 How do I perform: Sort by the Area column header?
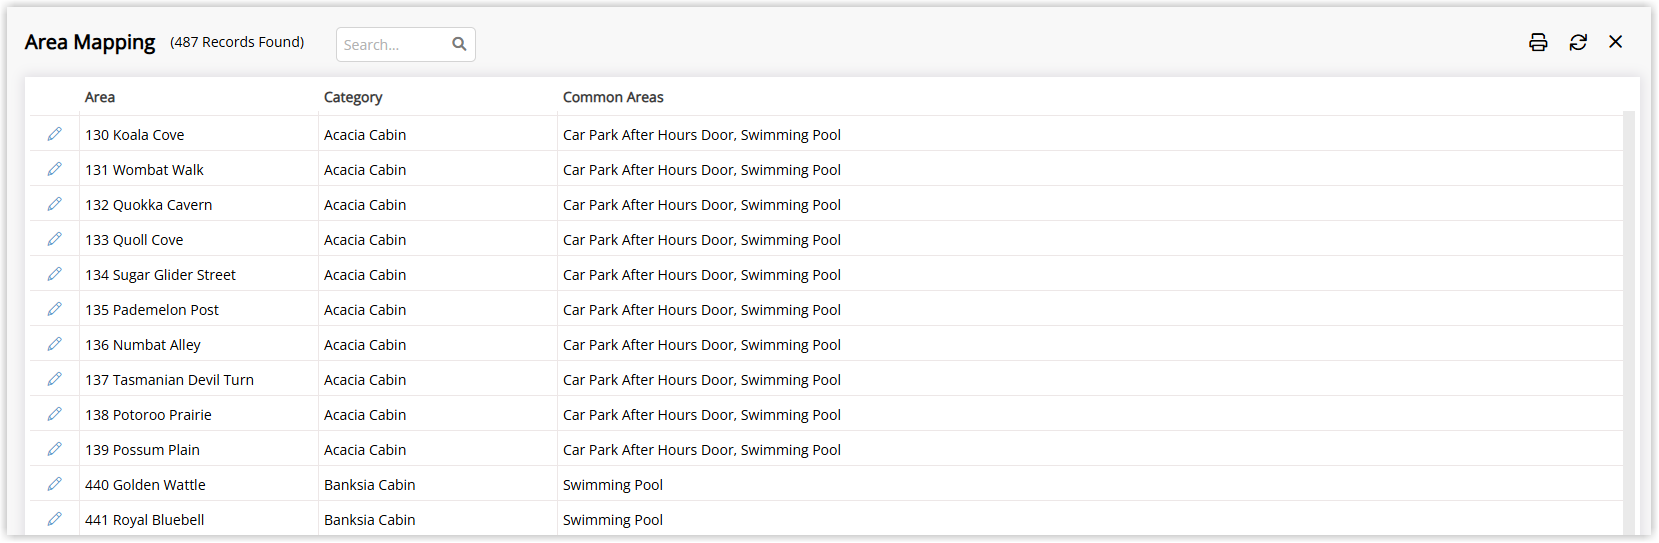coord(100,97)
